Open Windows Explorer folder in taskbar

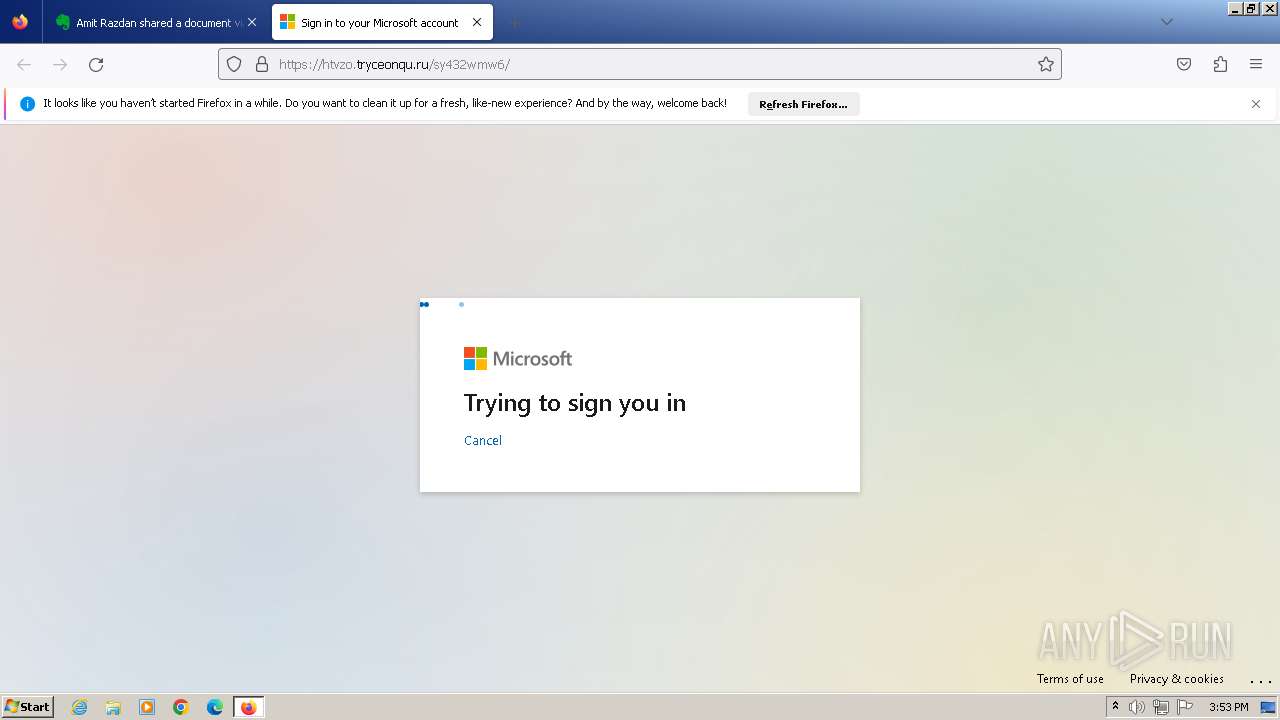(x=113, y=707)
